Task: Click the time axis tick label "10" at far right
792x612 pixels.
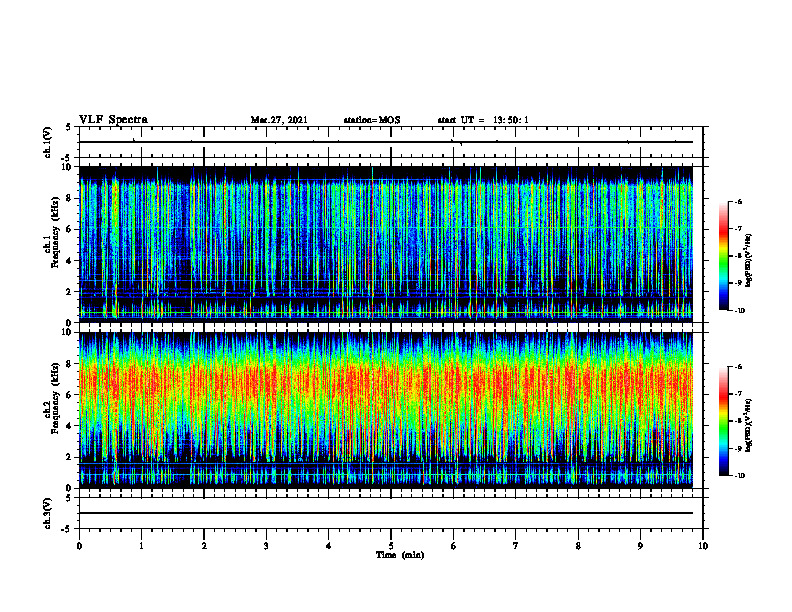Action: [x=703, y=546]
